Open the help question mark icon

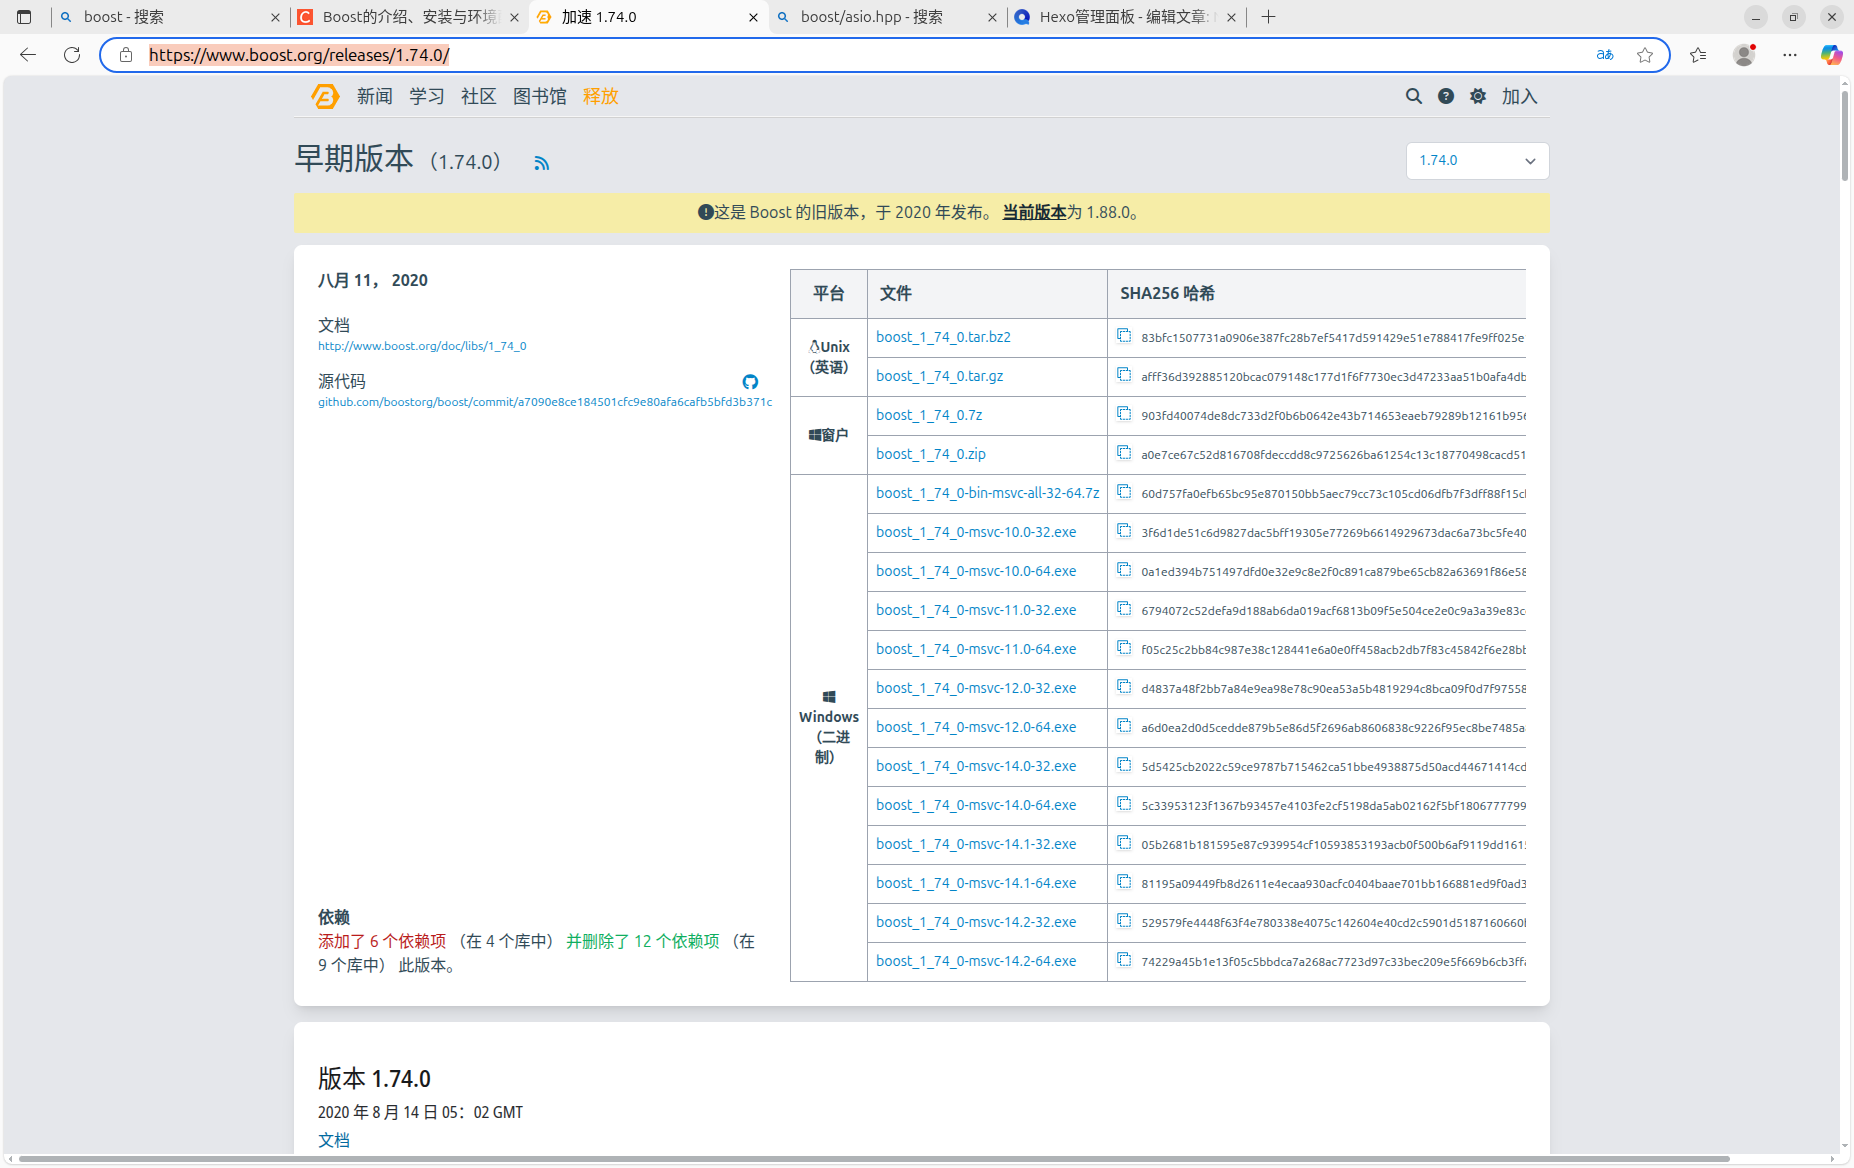pos(1446,96)
